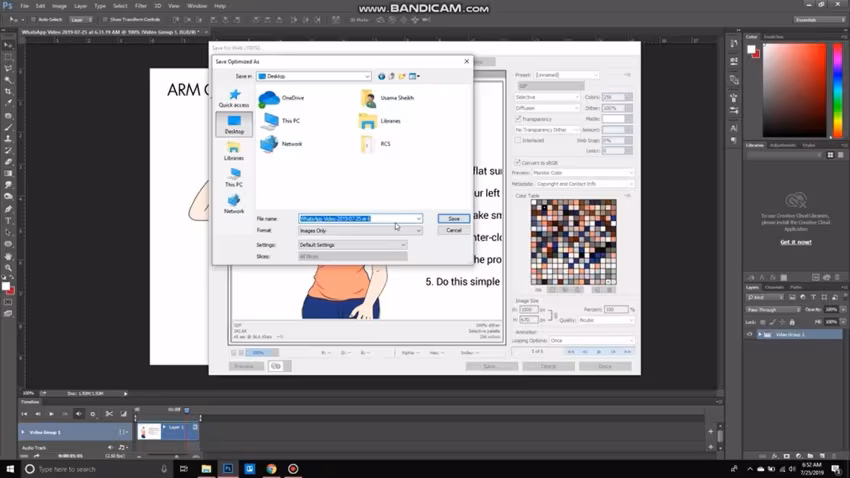Mute the Audio Track
Screen dimensions: 850x478
coord(110,448)
